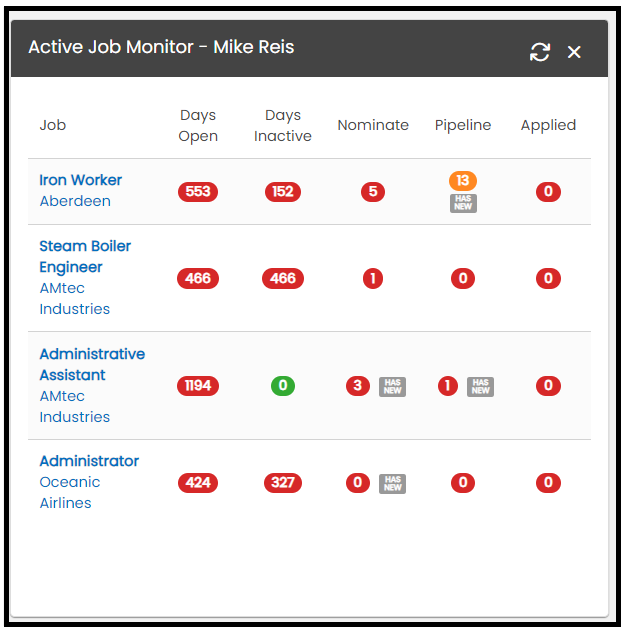Open the Aberdeen company link

[75, 201]
